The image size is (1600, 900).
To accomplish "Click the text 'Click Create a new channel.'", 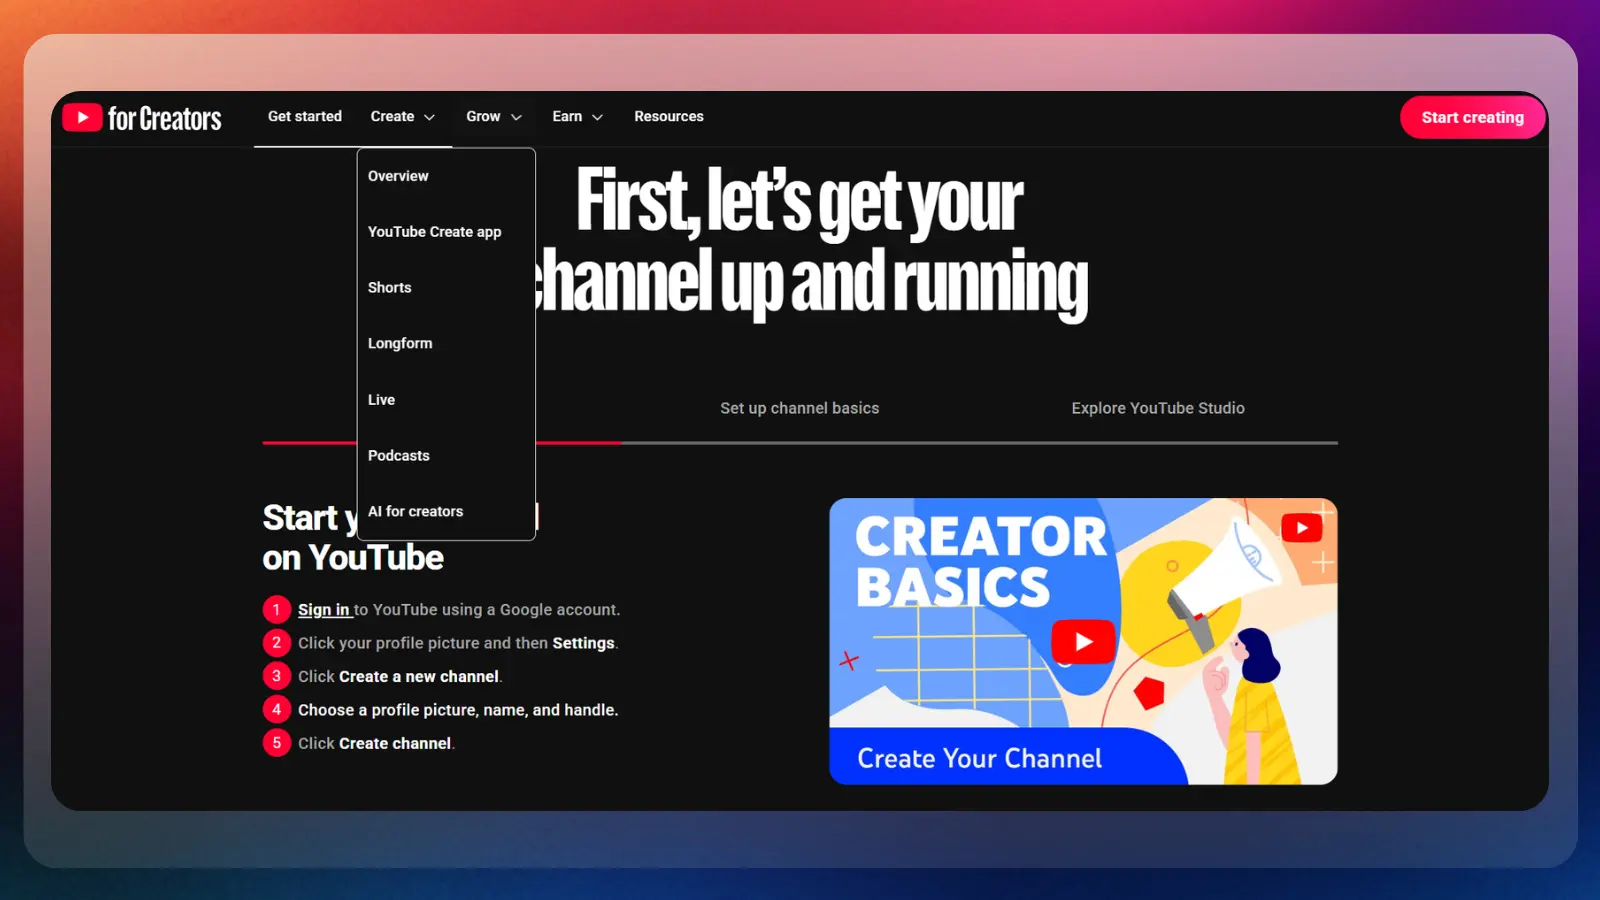I will [400, 677].
